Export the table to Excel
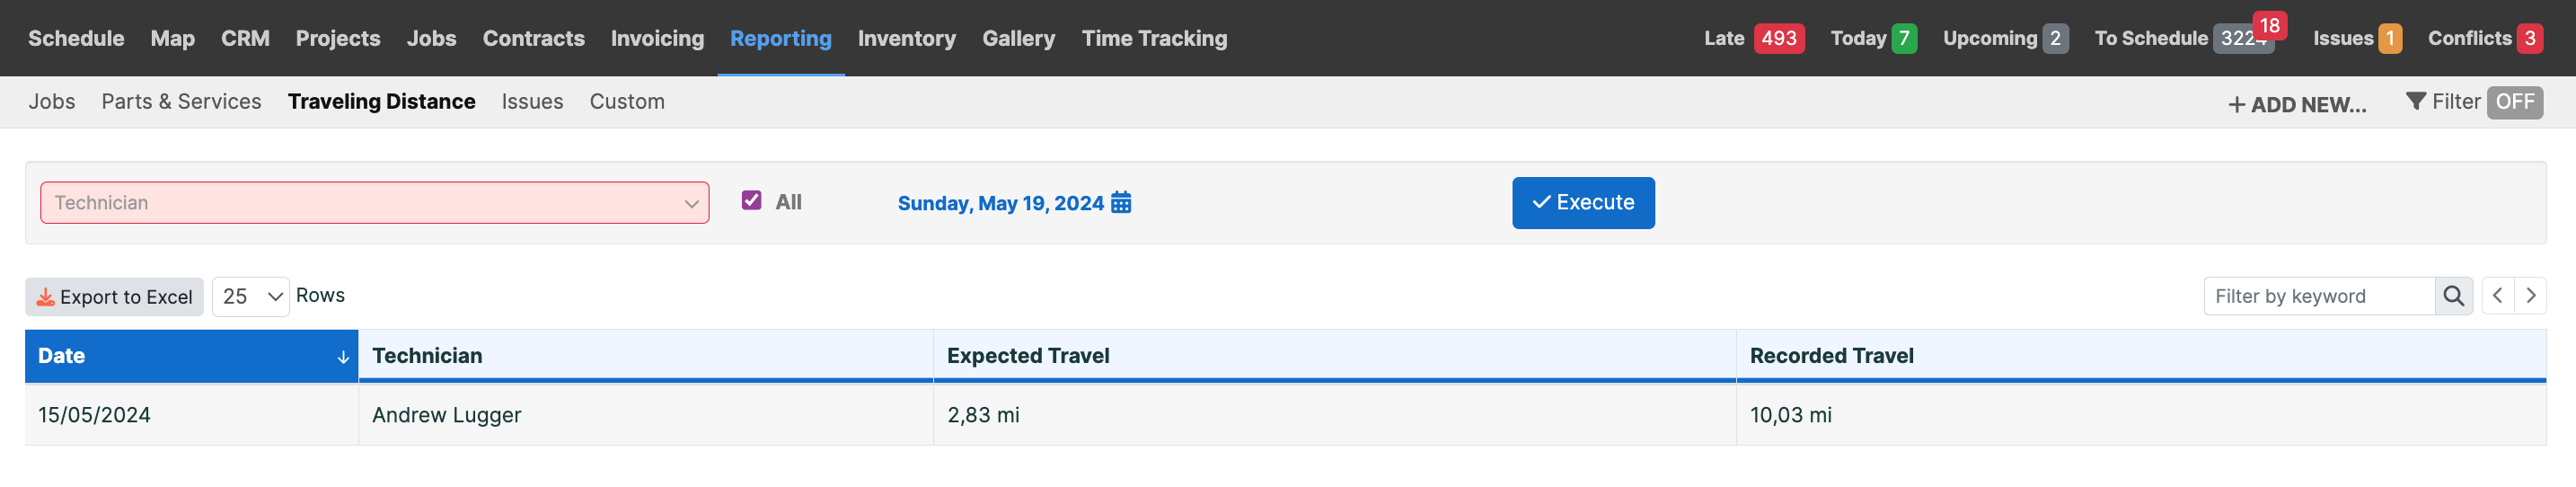Viewport: 2576px width, 487px height. click(114, 297)
